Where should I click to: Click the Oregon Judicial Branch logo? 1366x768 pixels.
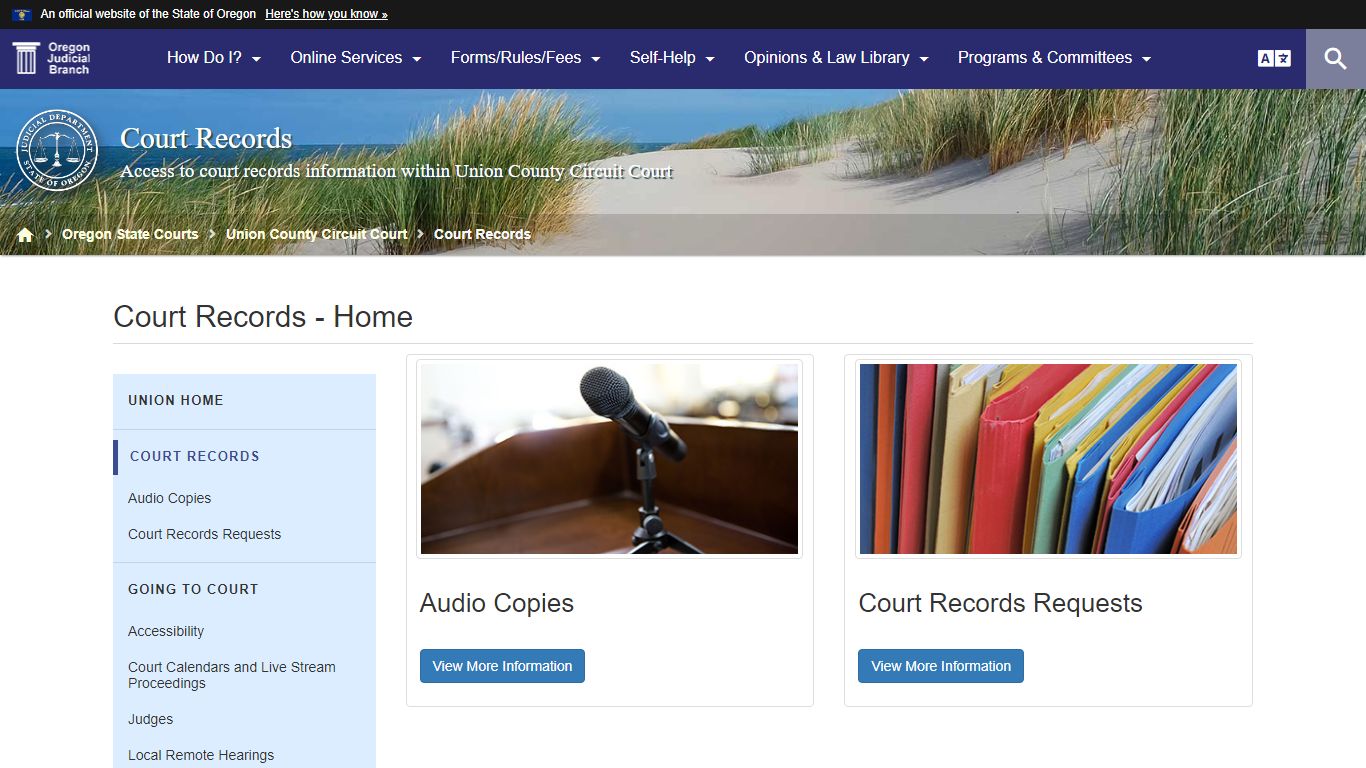(52, 58)
